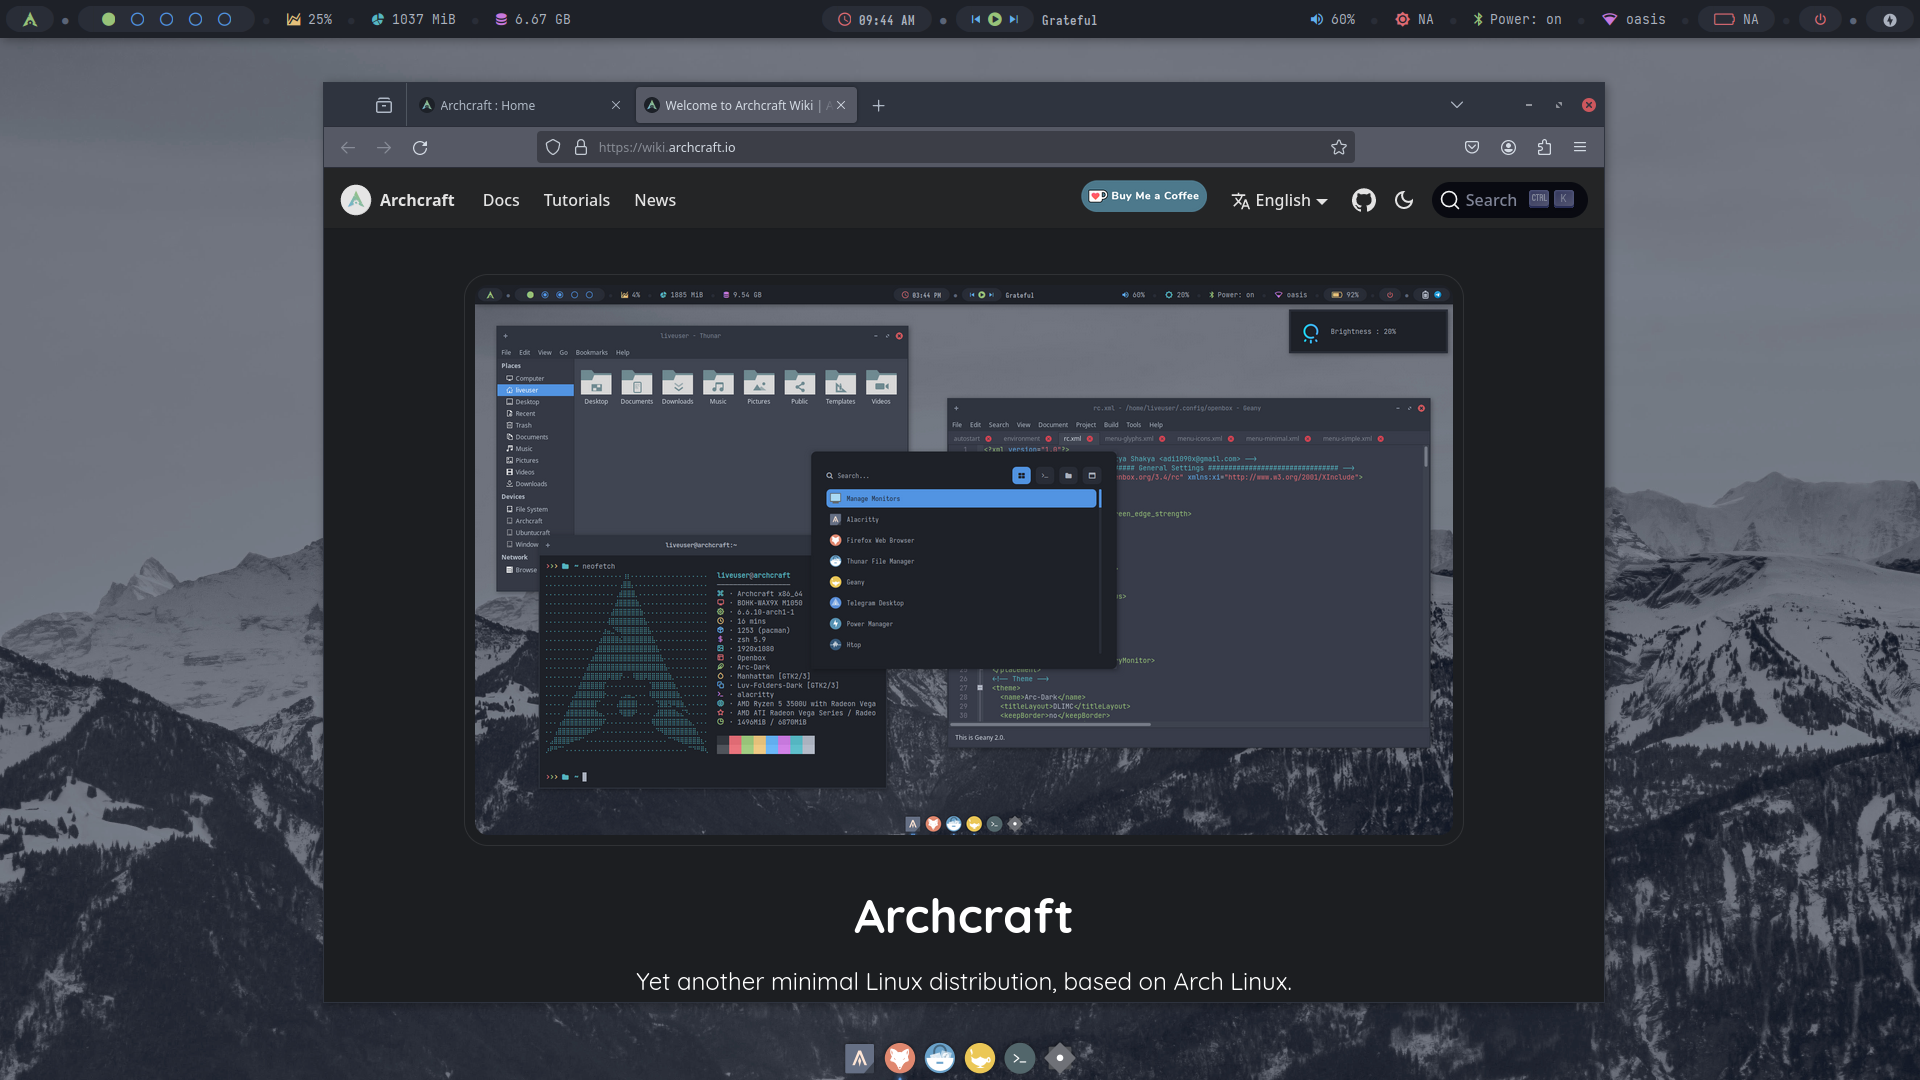Reload the current page
Screen dimensions: 1920x1080
pyautogui.click(x=420, y=147)
